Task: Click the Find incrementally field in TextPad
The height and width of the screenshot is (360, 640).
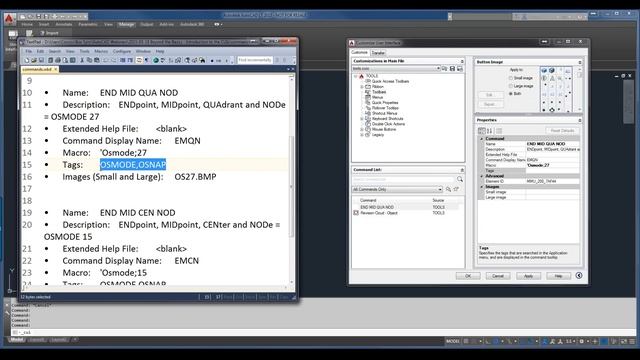Action: [255, 60]
